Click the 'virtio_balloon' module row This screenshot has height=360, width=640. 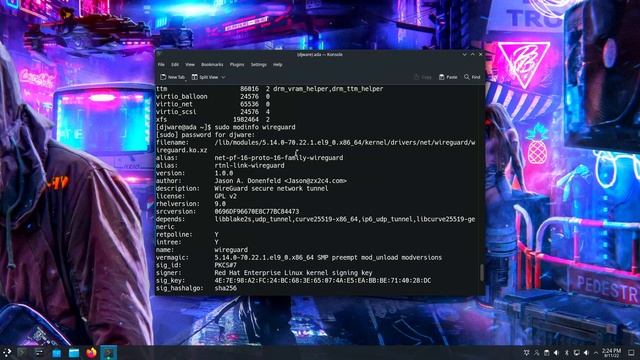point(213,97)
